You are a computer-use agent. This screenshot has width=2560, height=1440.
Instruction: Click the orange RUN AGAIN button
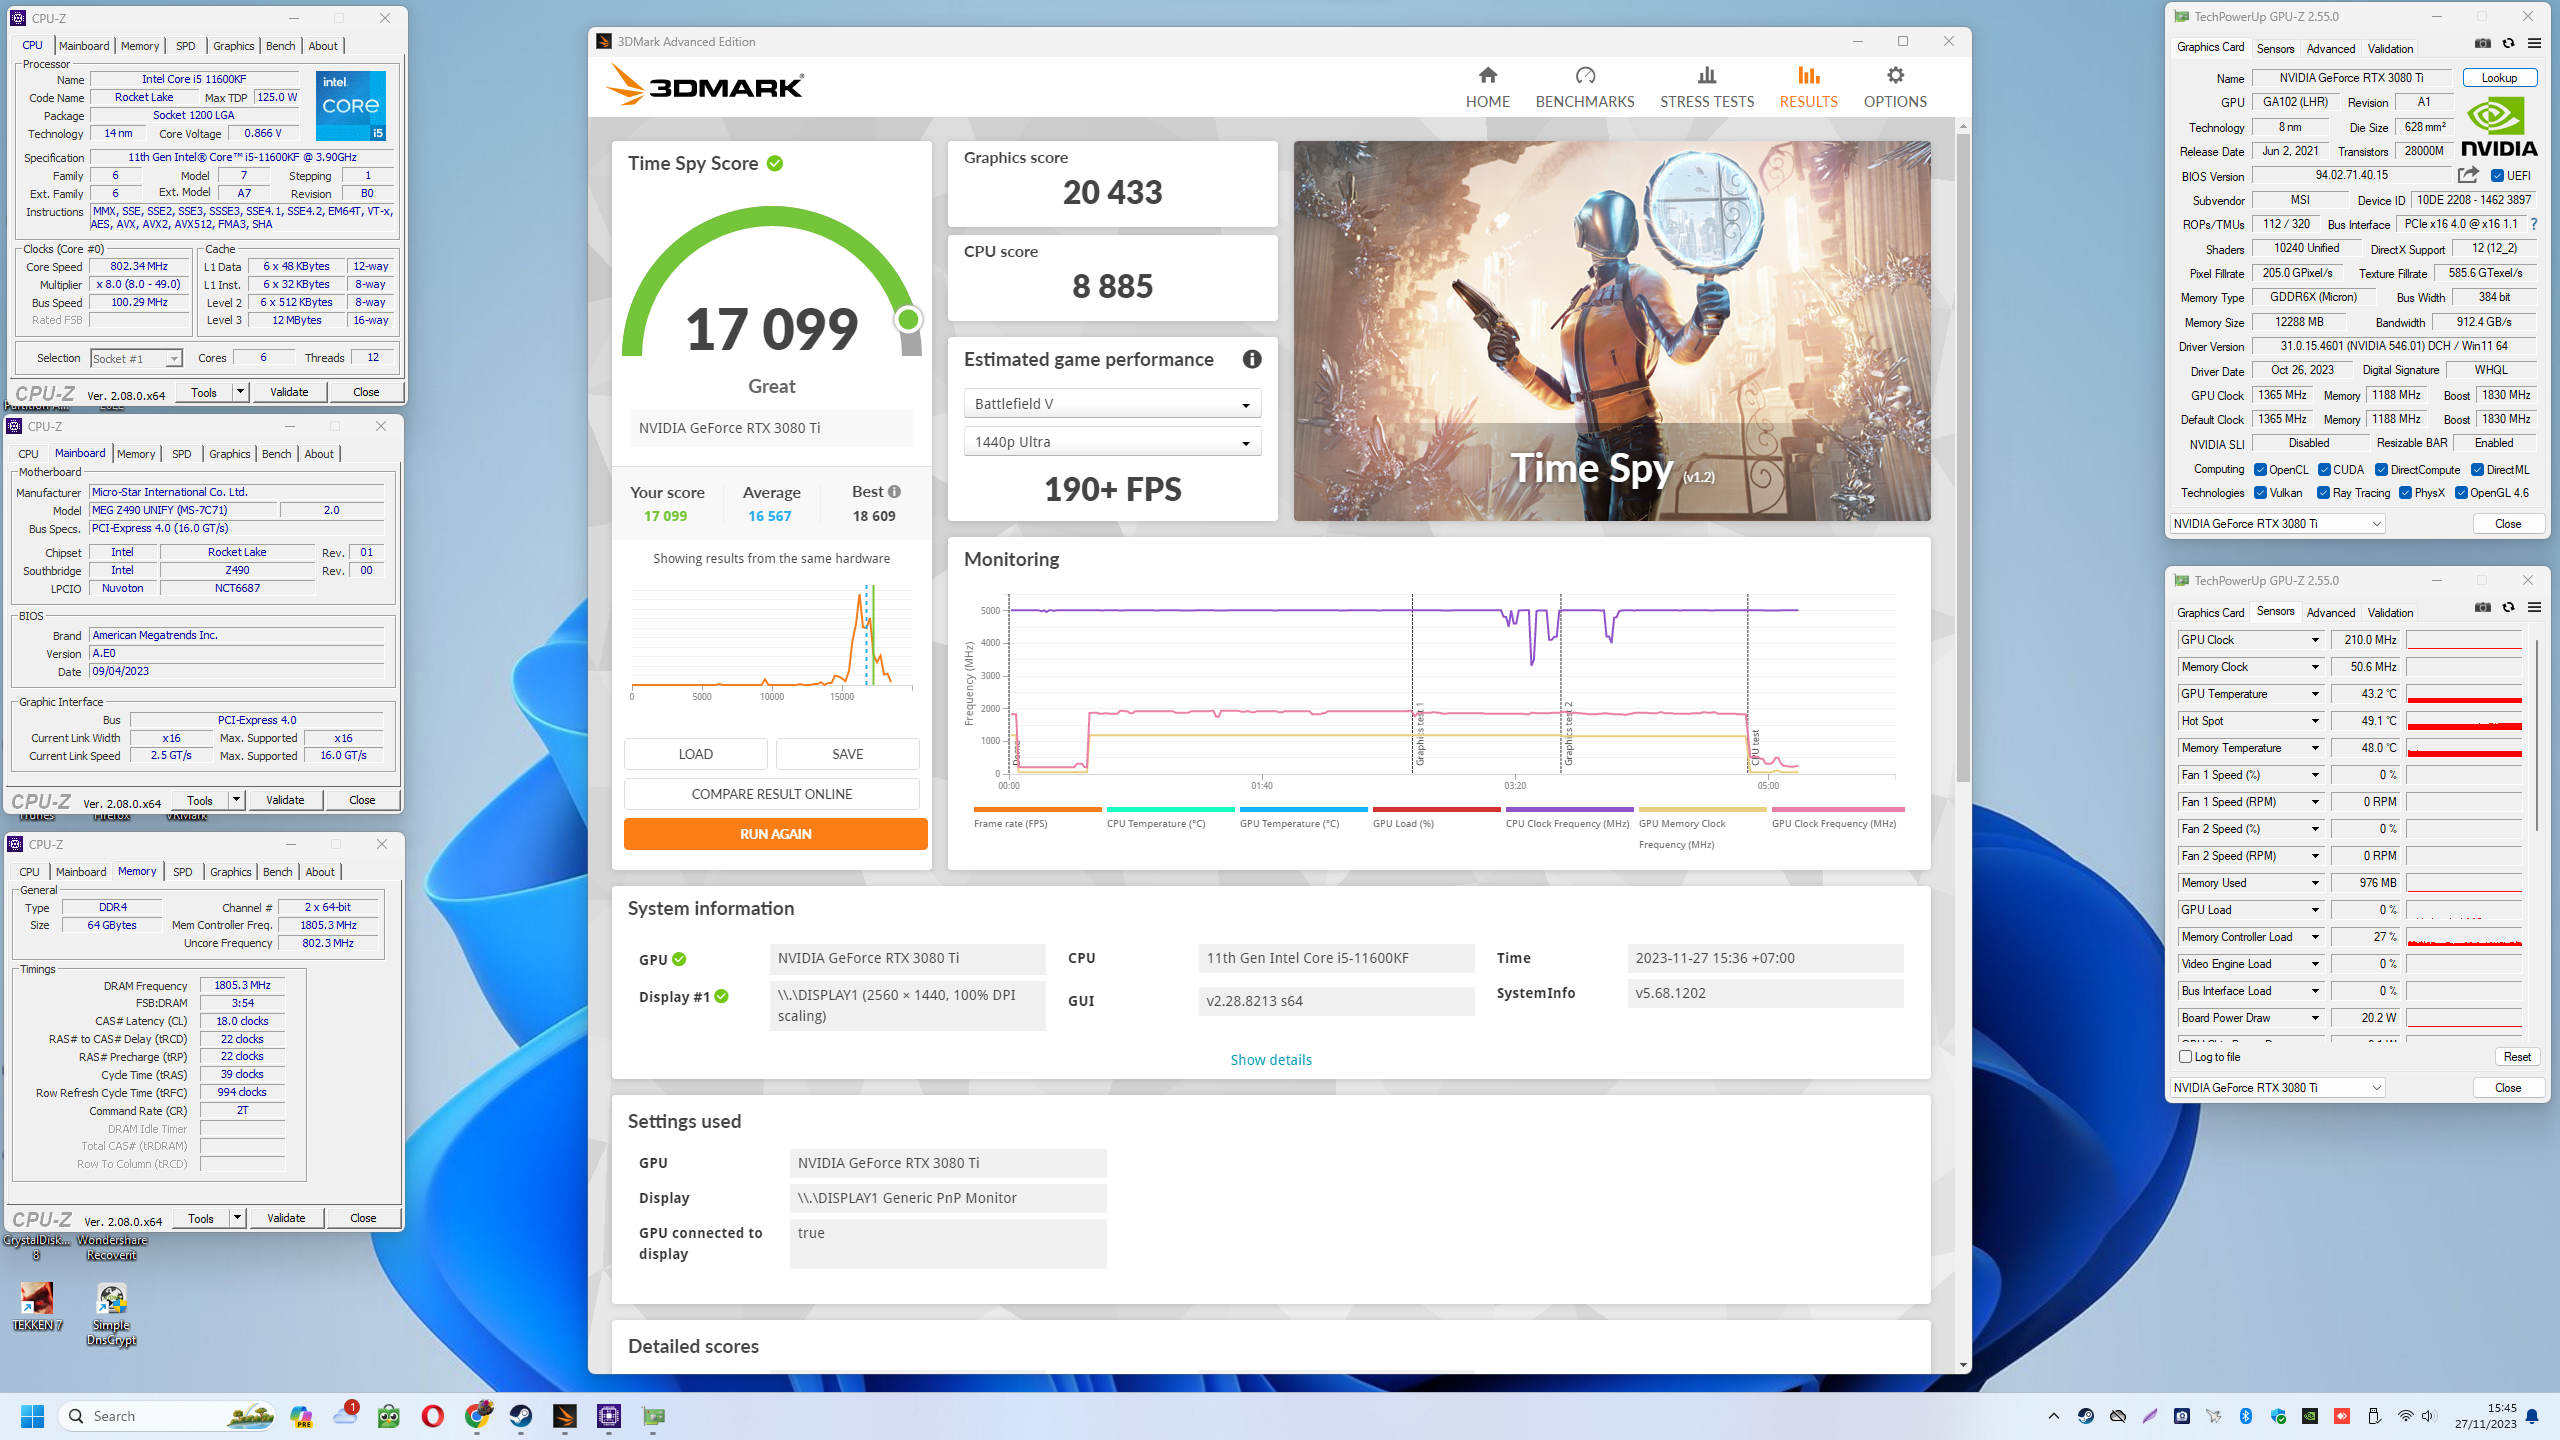tap(775, 834)
